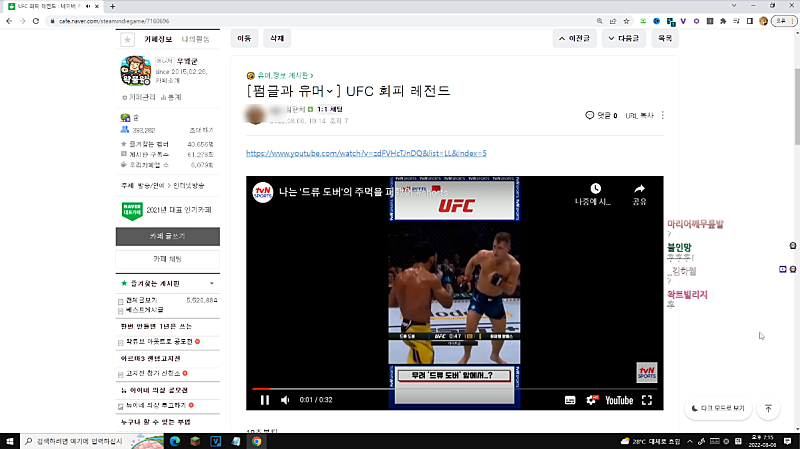Click the Watch Later clock icon
The image size is (800, 449).
[595, 189]
